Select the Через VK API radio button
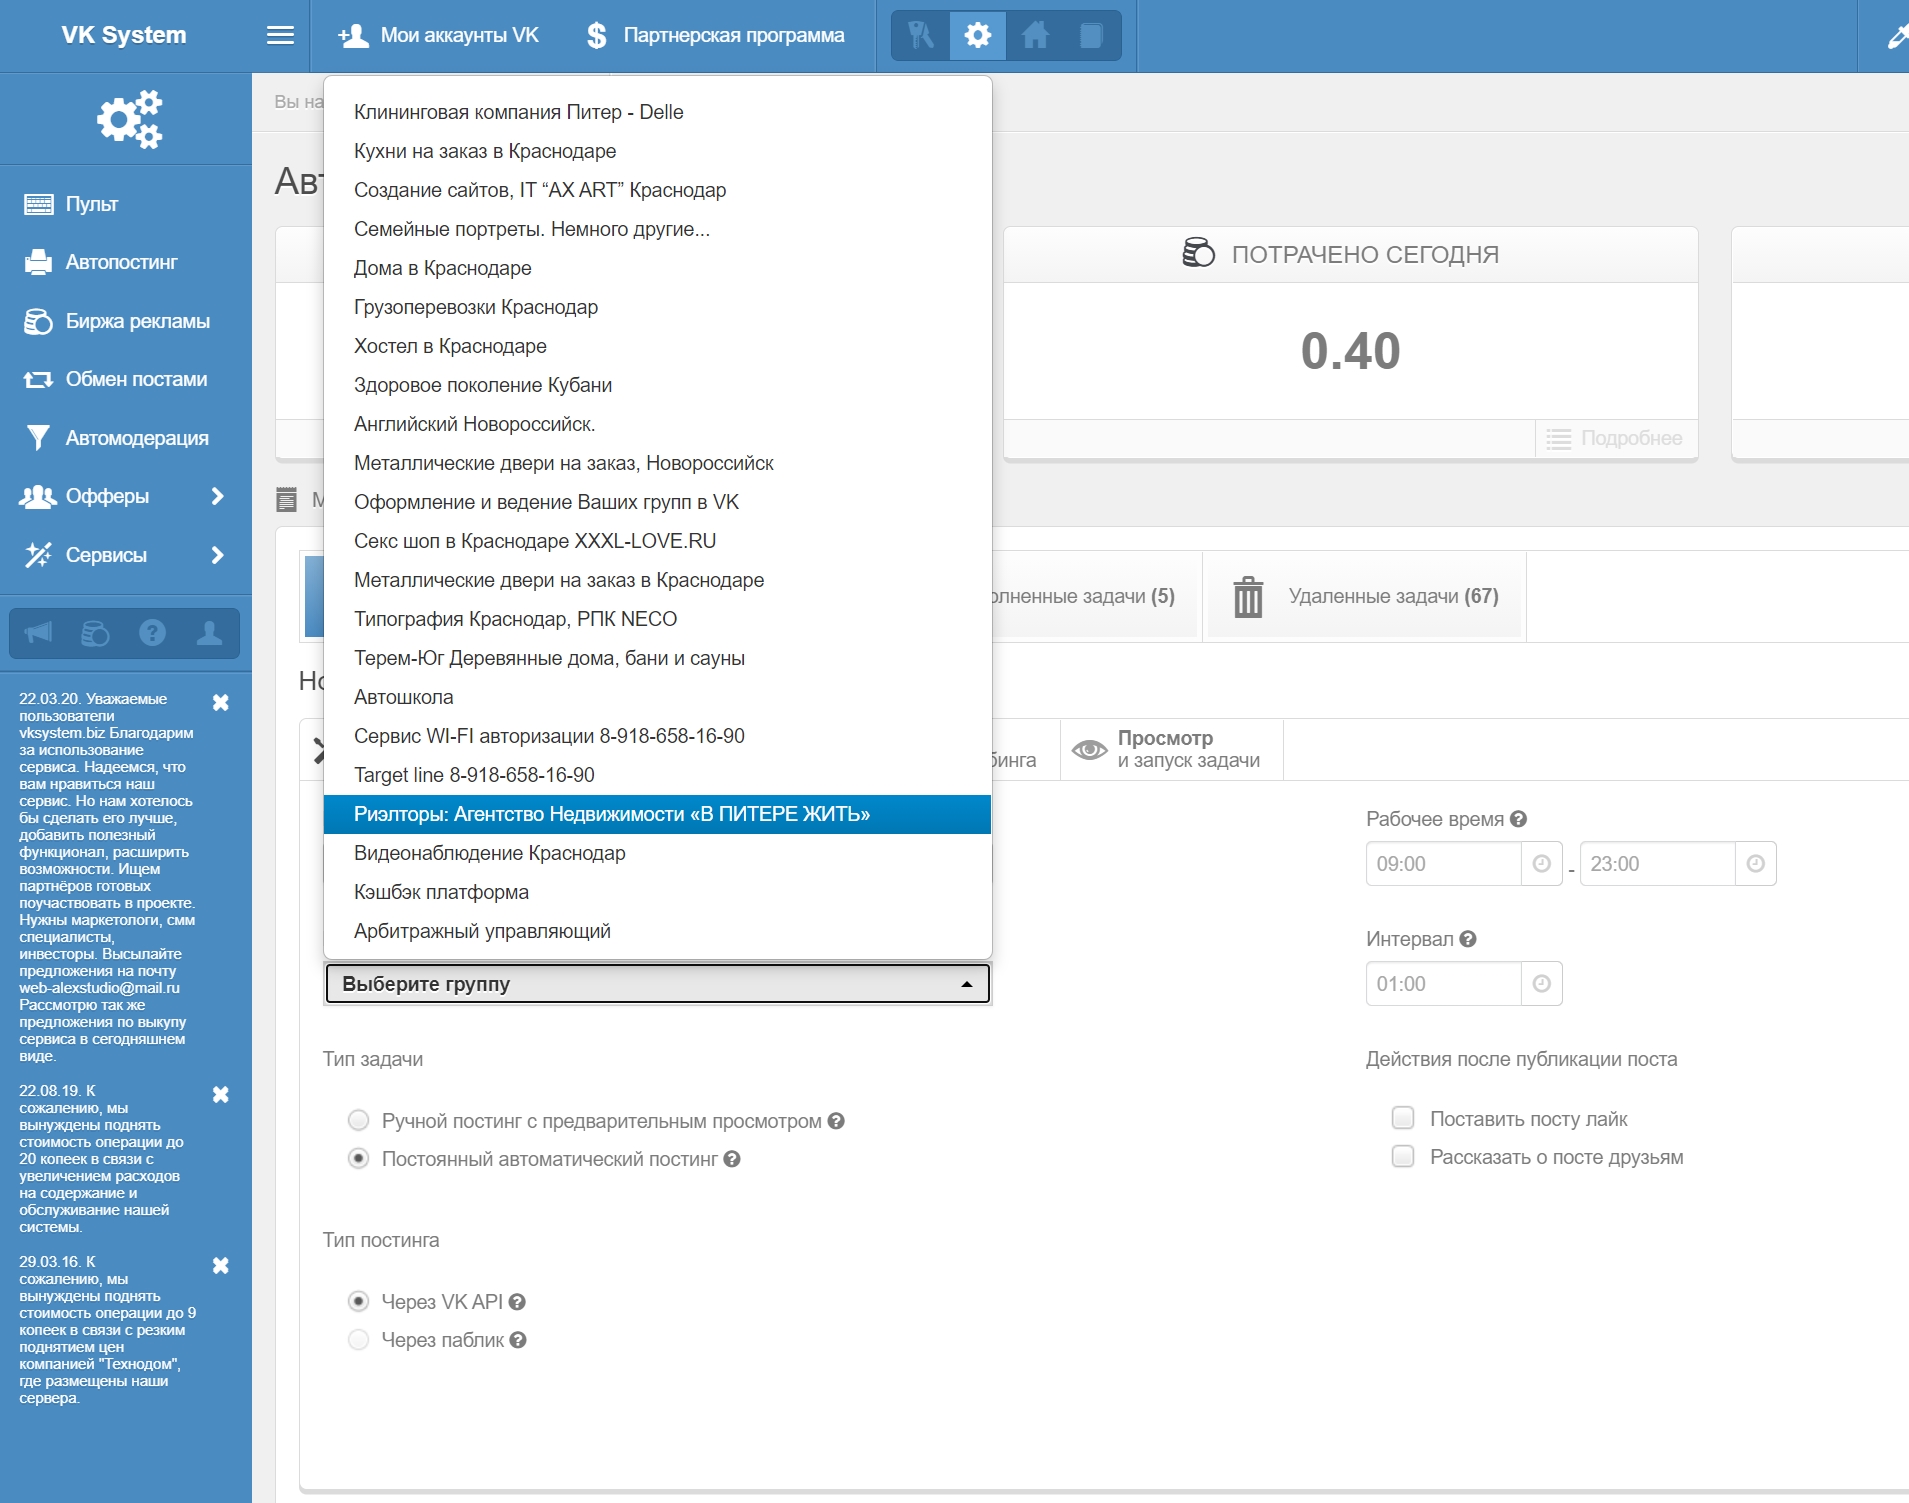Viewport: 1909px width, 1503px height. (x=358, y=1302)
